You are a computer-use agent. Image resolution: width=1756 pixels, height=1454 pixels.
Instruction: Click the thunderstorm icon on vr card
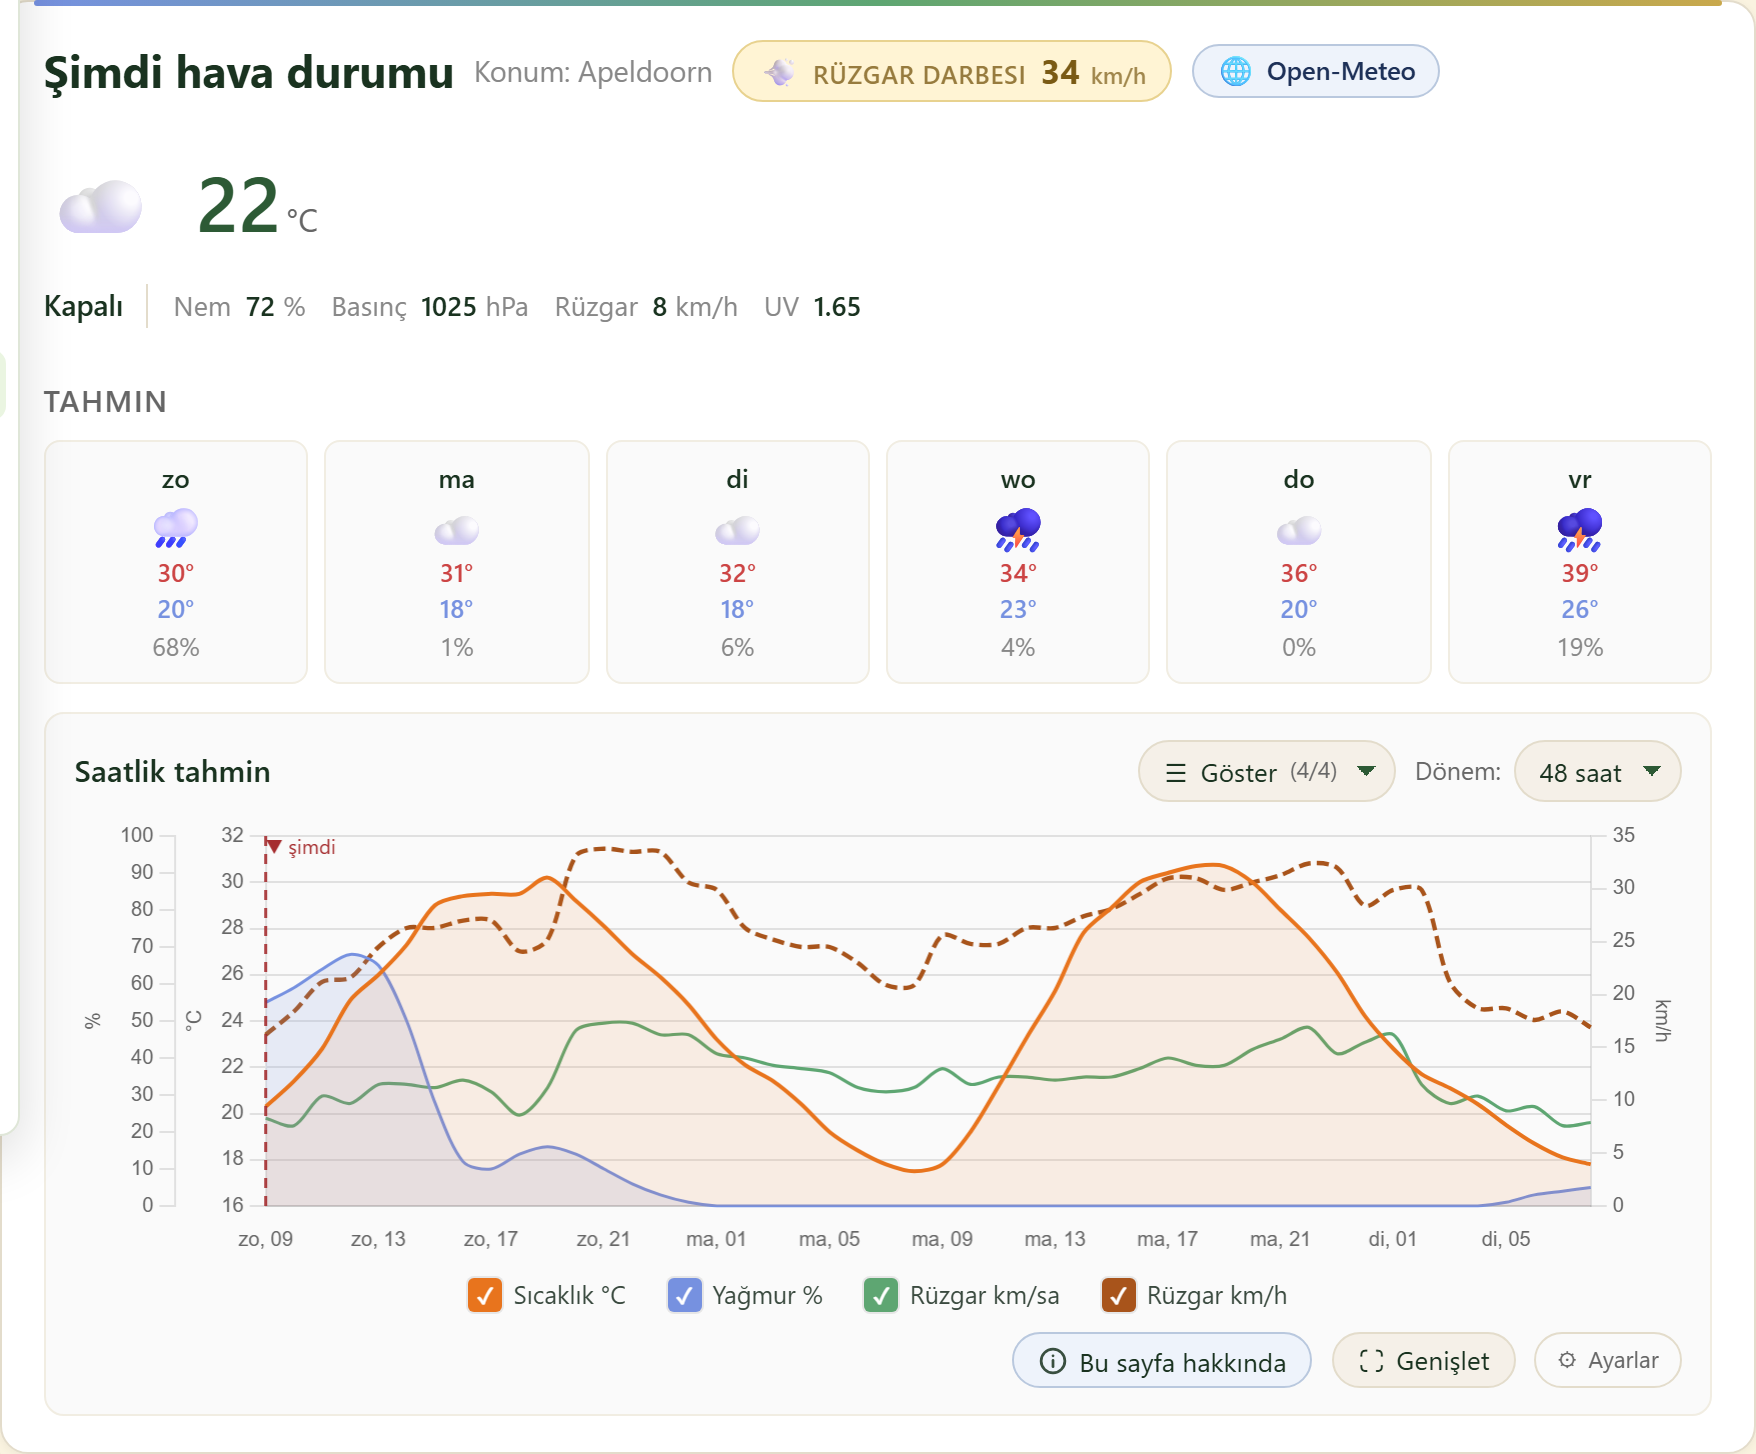(1580, 529)
